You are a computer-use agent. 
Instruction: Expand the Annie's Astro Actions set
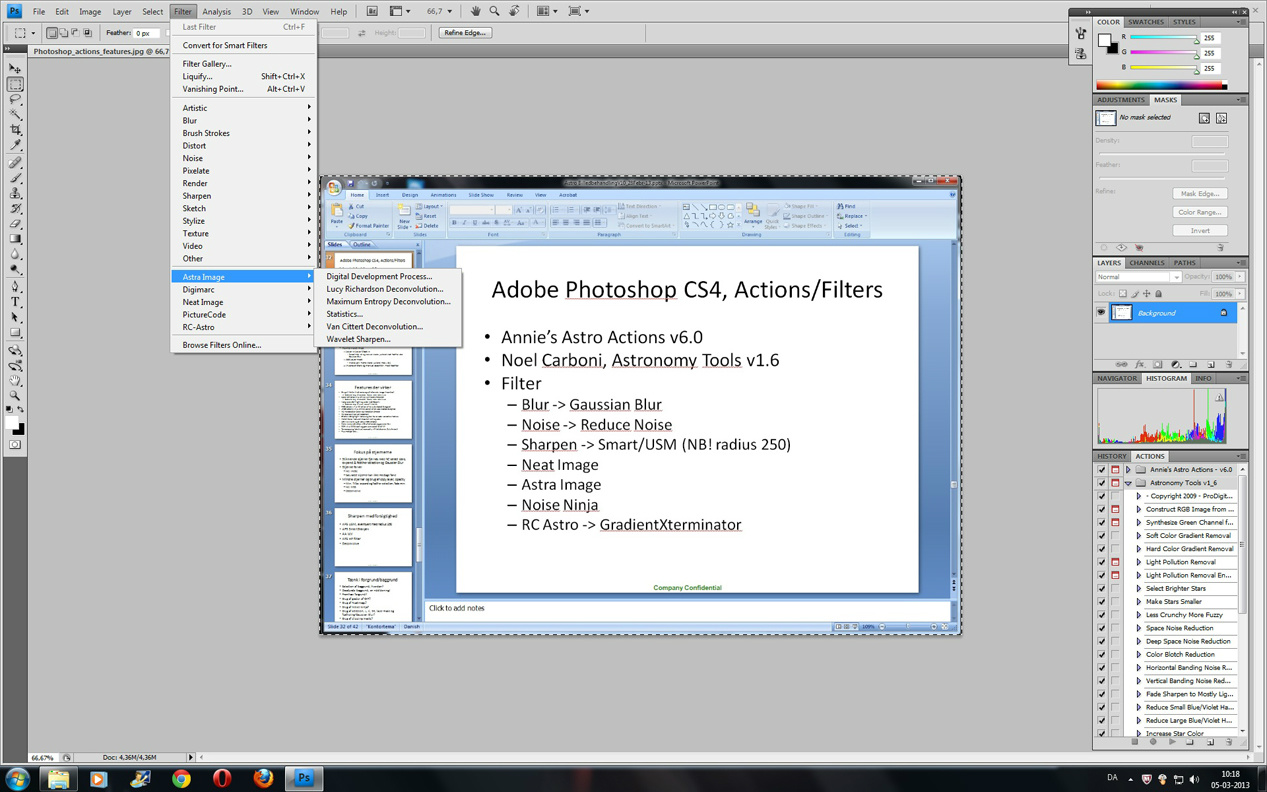(1128, 469)
